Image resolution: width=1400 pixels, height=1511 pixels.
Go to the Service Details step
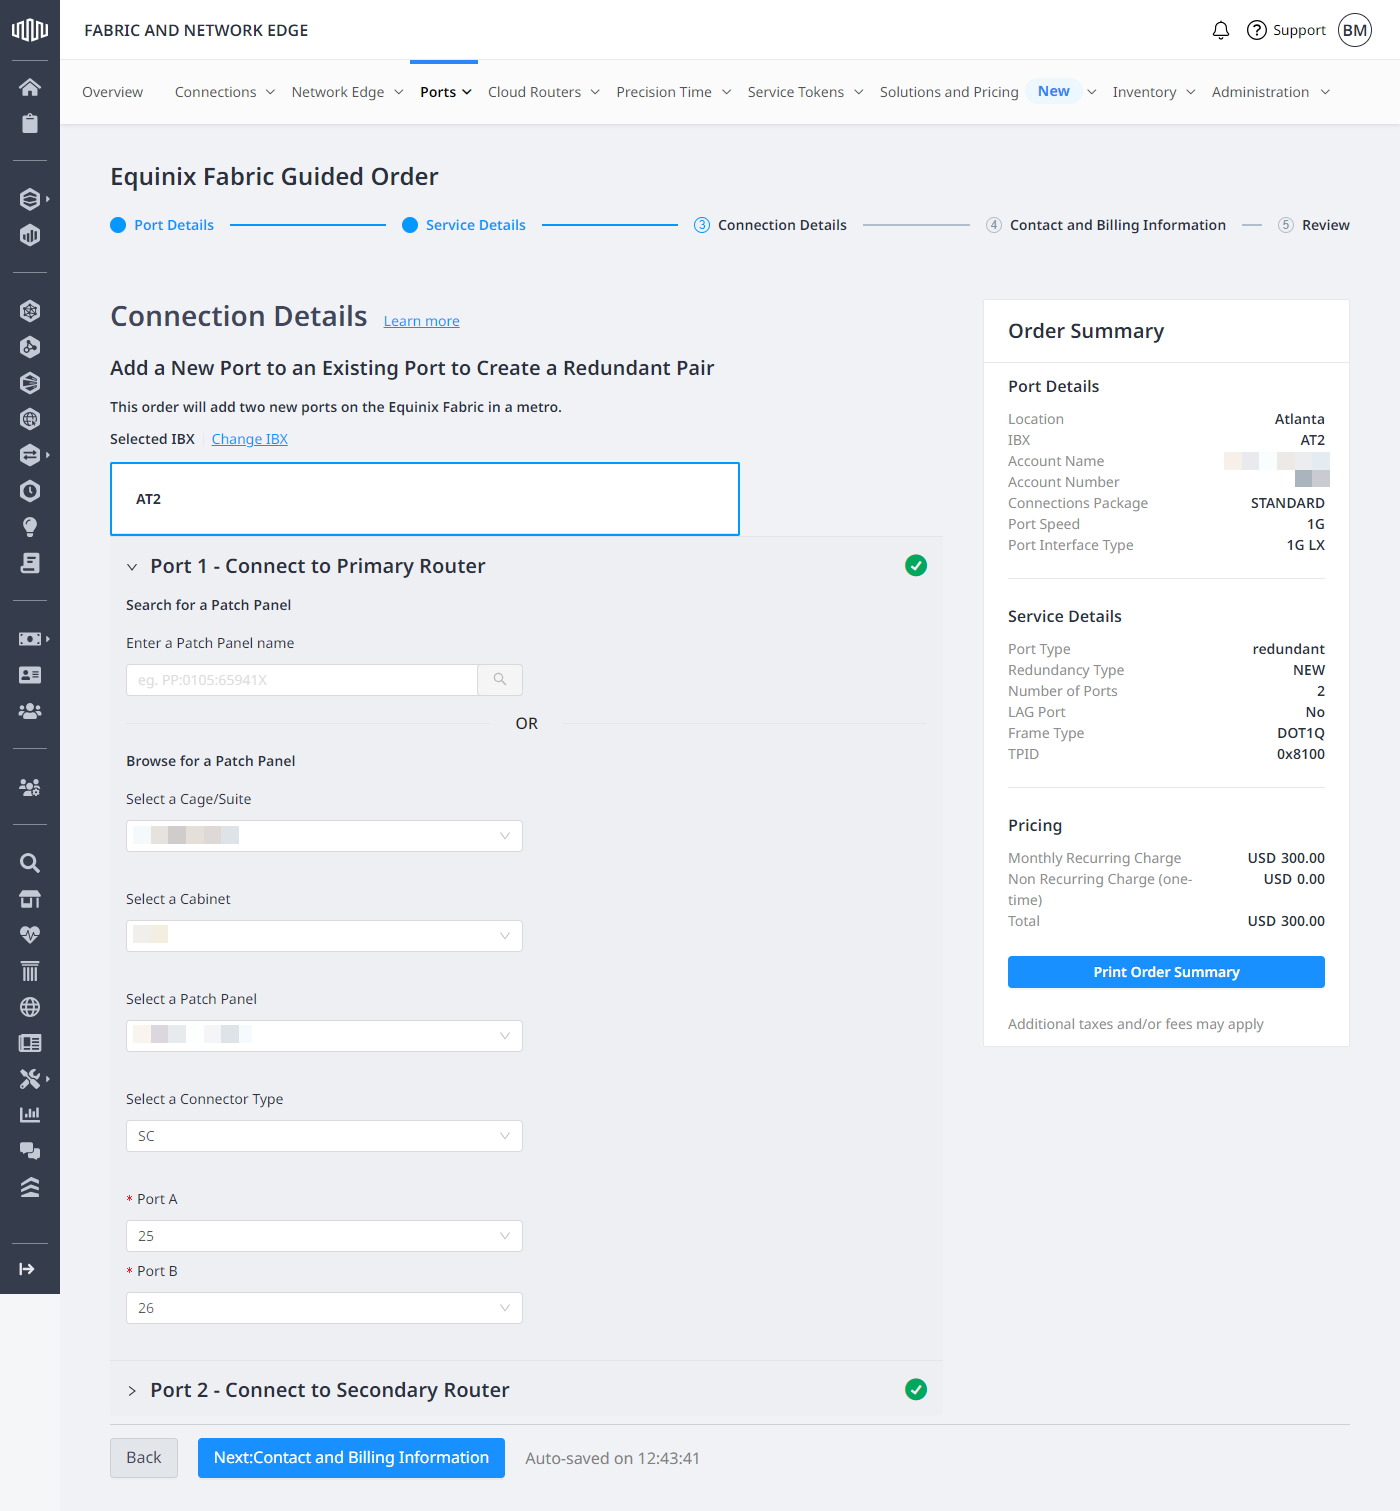coord(464,225)
